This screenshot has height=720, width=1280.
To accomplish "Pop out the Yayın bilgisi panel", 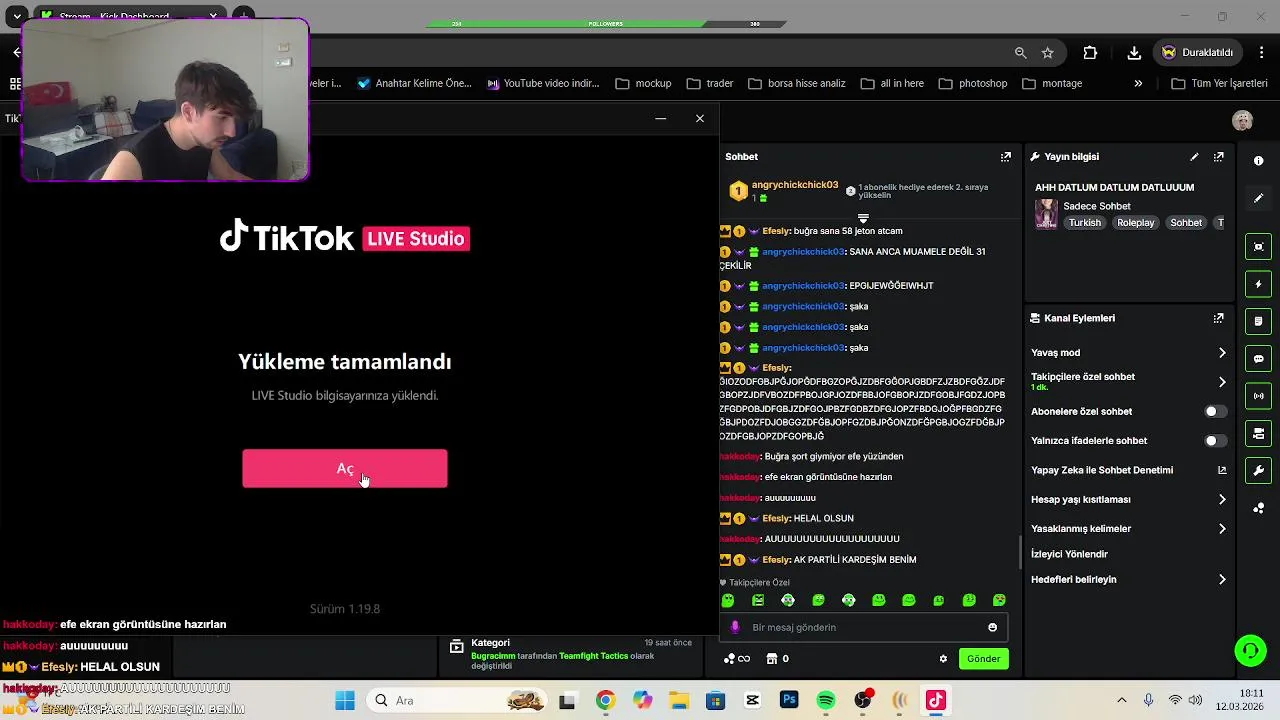I will point(1219,157).
